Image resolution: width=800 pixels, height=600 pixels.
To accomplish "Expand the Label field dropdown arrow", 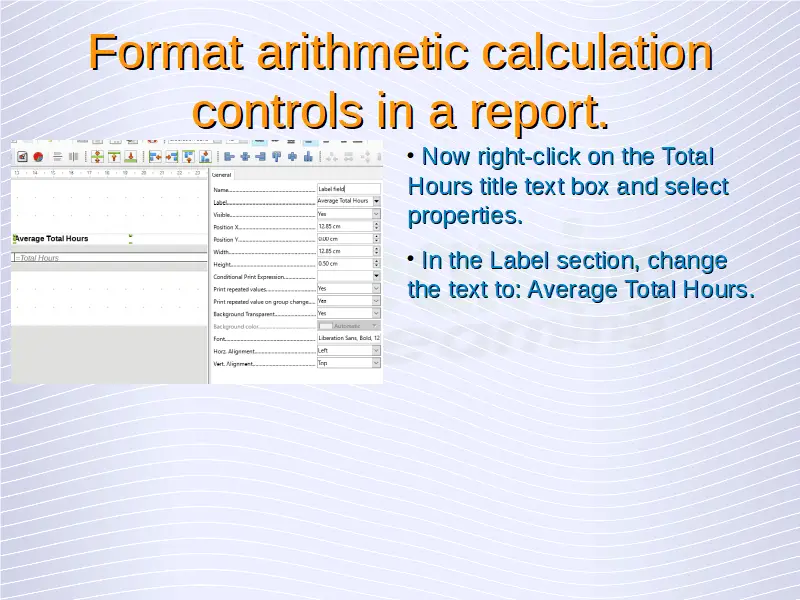I will 377,201.
